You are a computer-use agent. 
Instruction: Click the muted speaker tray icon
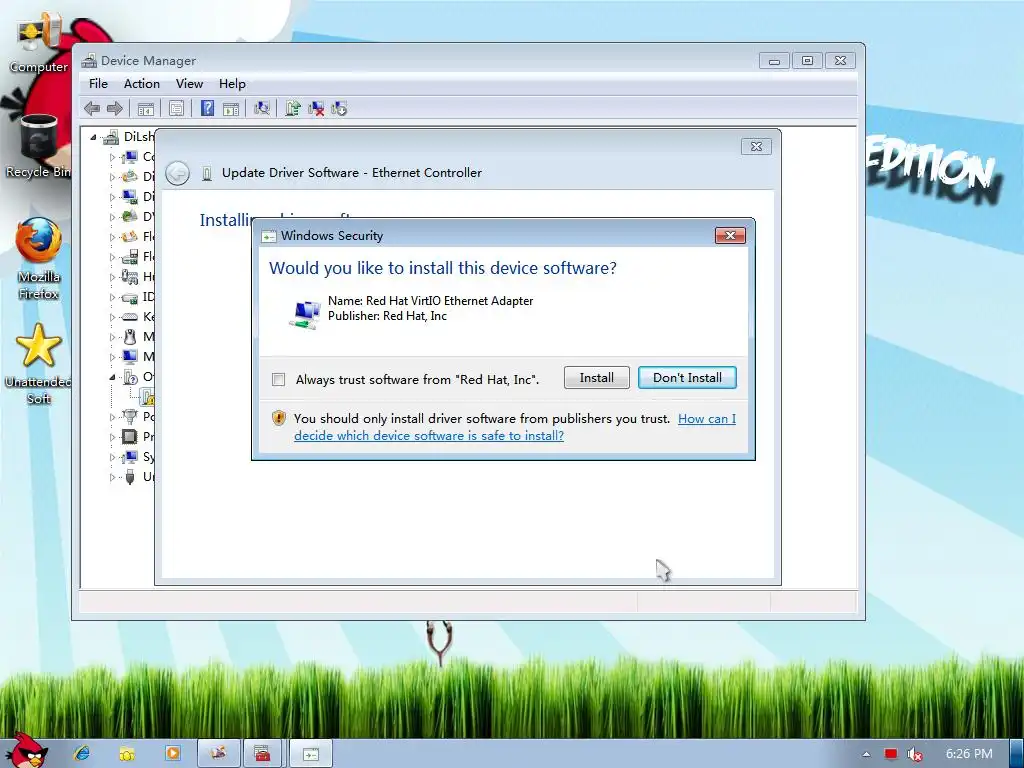914,754
